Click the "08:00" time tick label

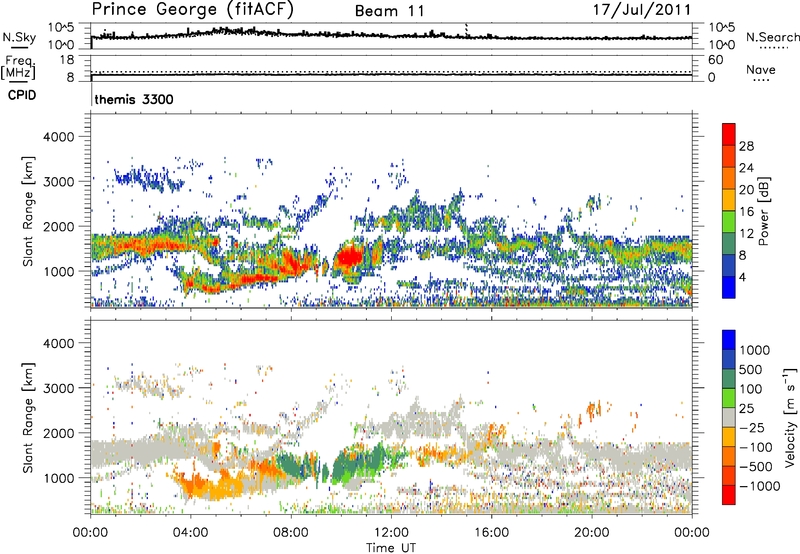(291, 533)
